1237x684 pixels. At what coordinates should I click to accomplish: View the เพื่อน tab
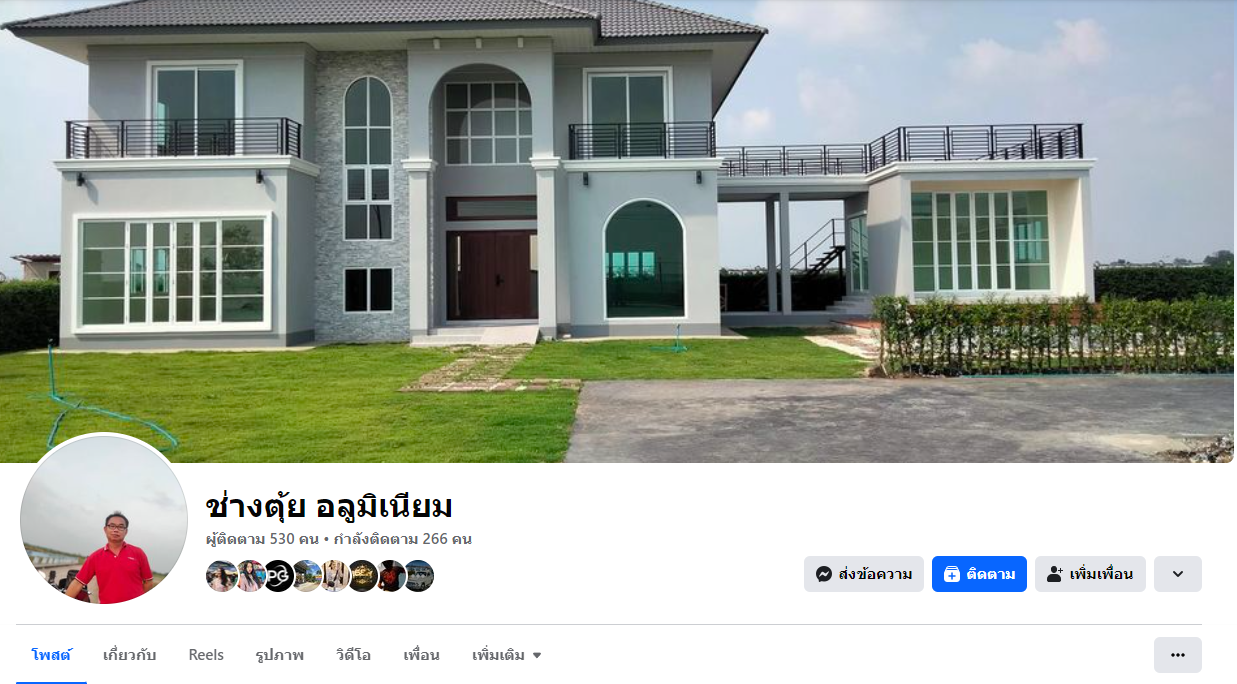coord(421,655)
